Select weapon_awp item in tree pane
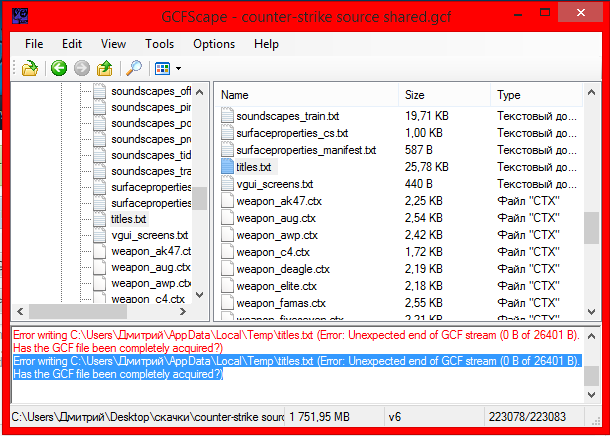 point(151,284)
